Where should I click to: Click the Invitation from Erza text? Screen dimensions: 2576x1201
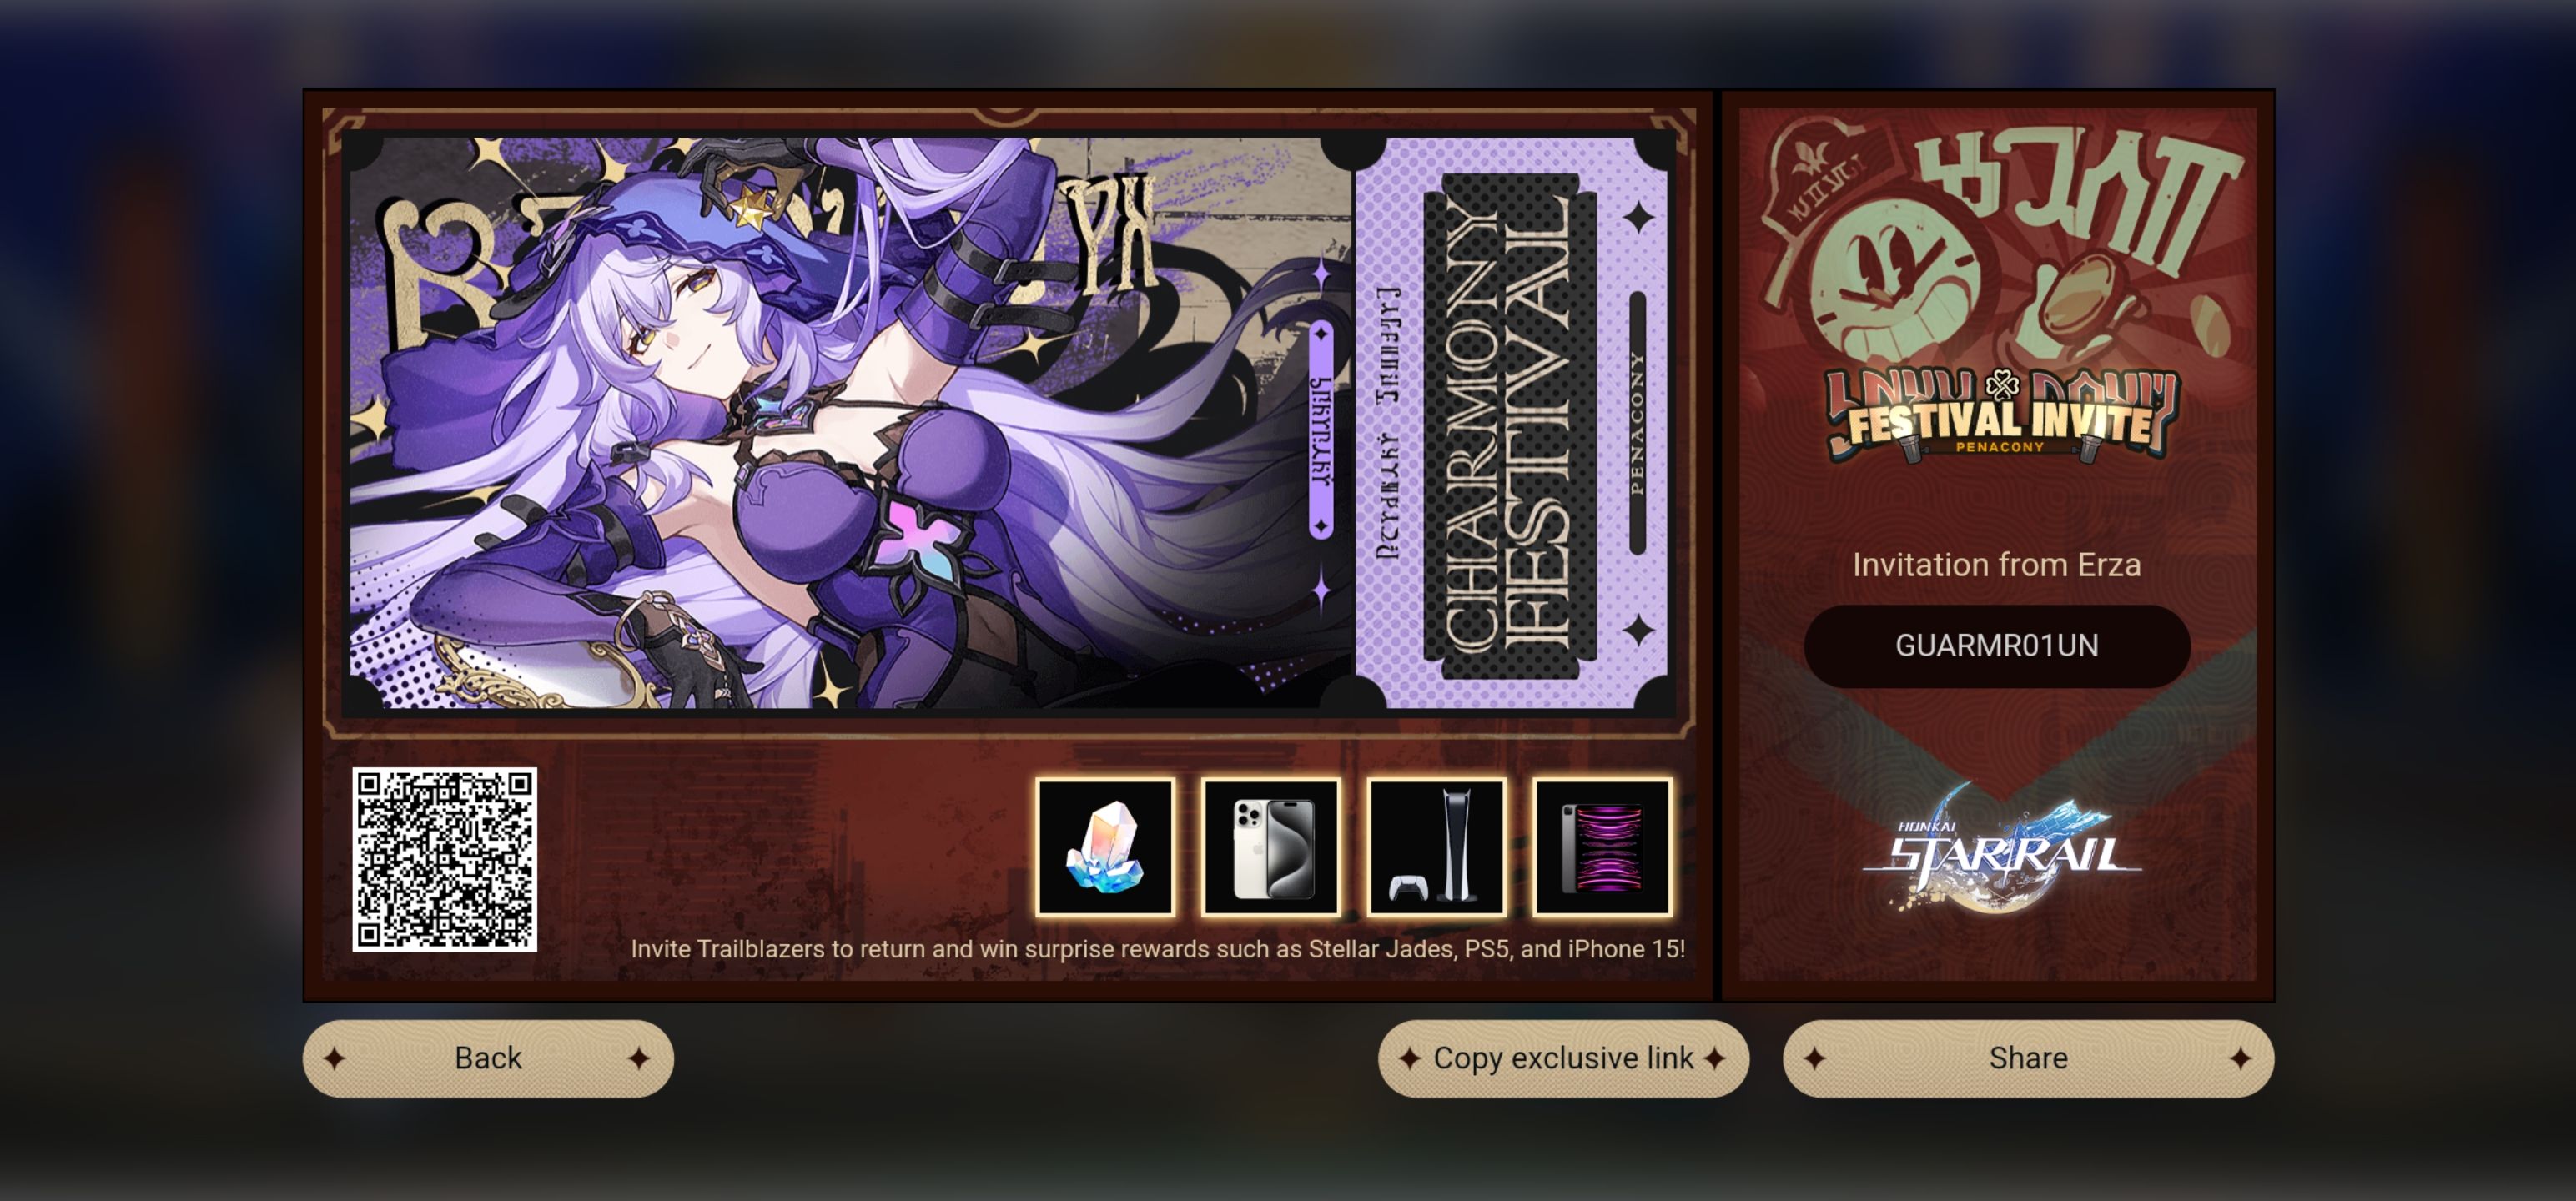point(1997,565)
